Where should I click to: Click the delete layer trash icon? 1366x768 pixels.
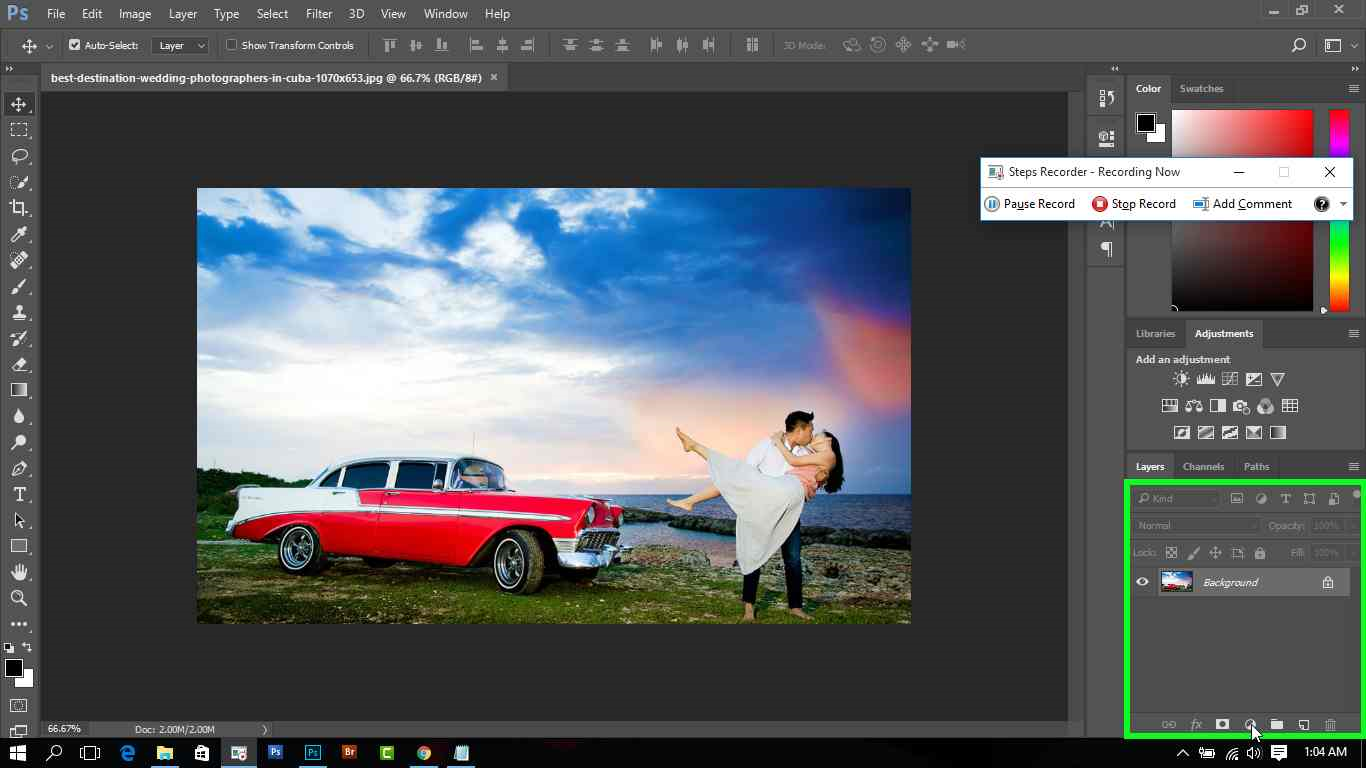(x=1330, y=724)
